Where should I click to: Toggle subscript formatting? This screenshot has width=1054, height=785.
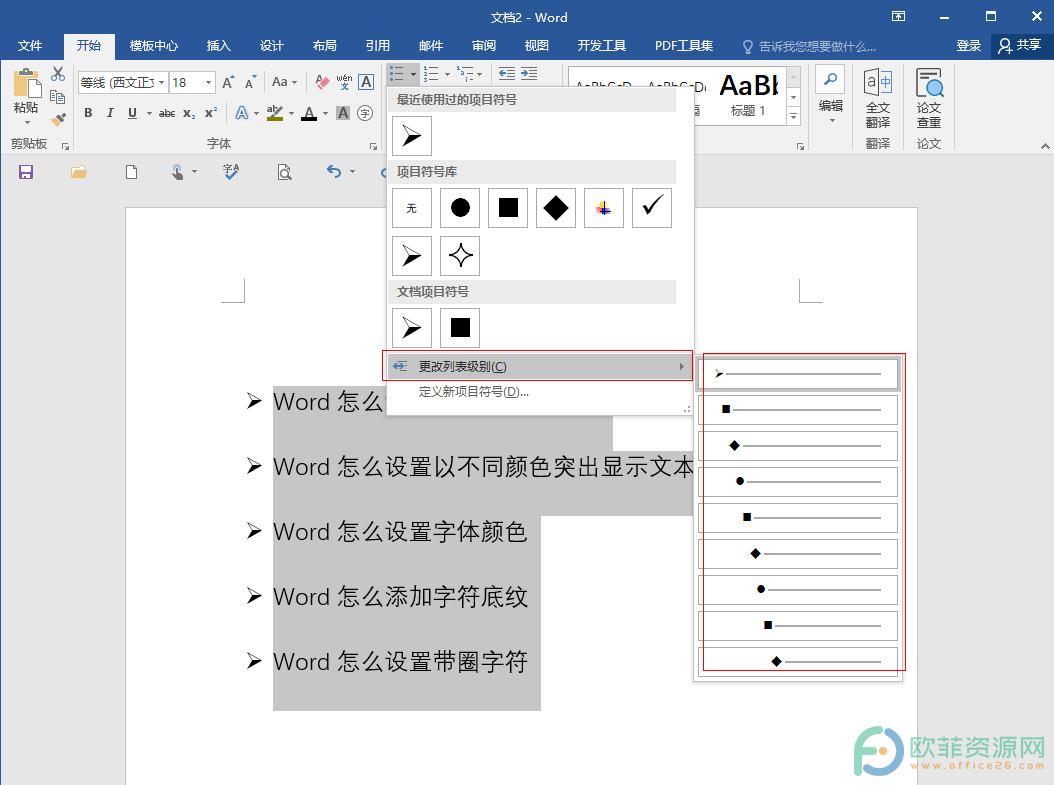pos(190,113)
